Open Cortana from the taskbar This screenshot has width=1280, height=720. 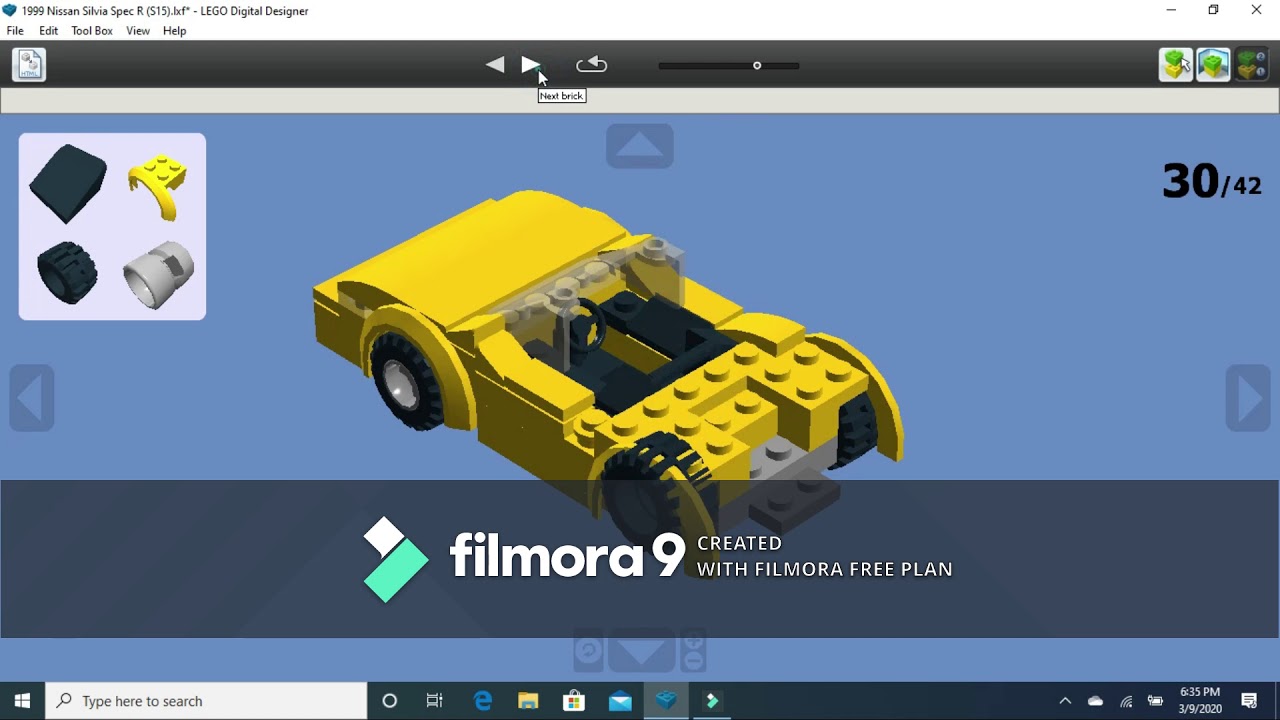[x=390, y=701]
